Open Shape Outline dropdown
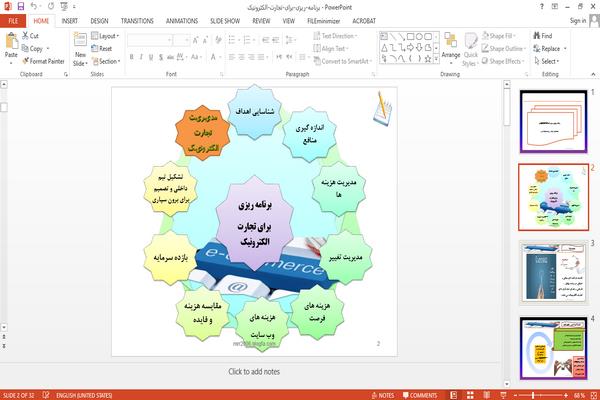This screenshot has width=600, height=400. tap(504, 49)
